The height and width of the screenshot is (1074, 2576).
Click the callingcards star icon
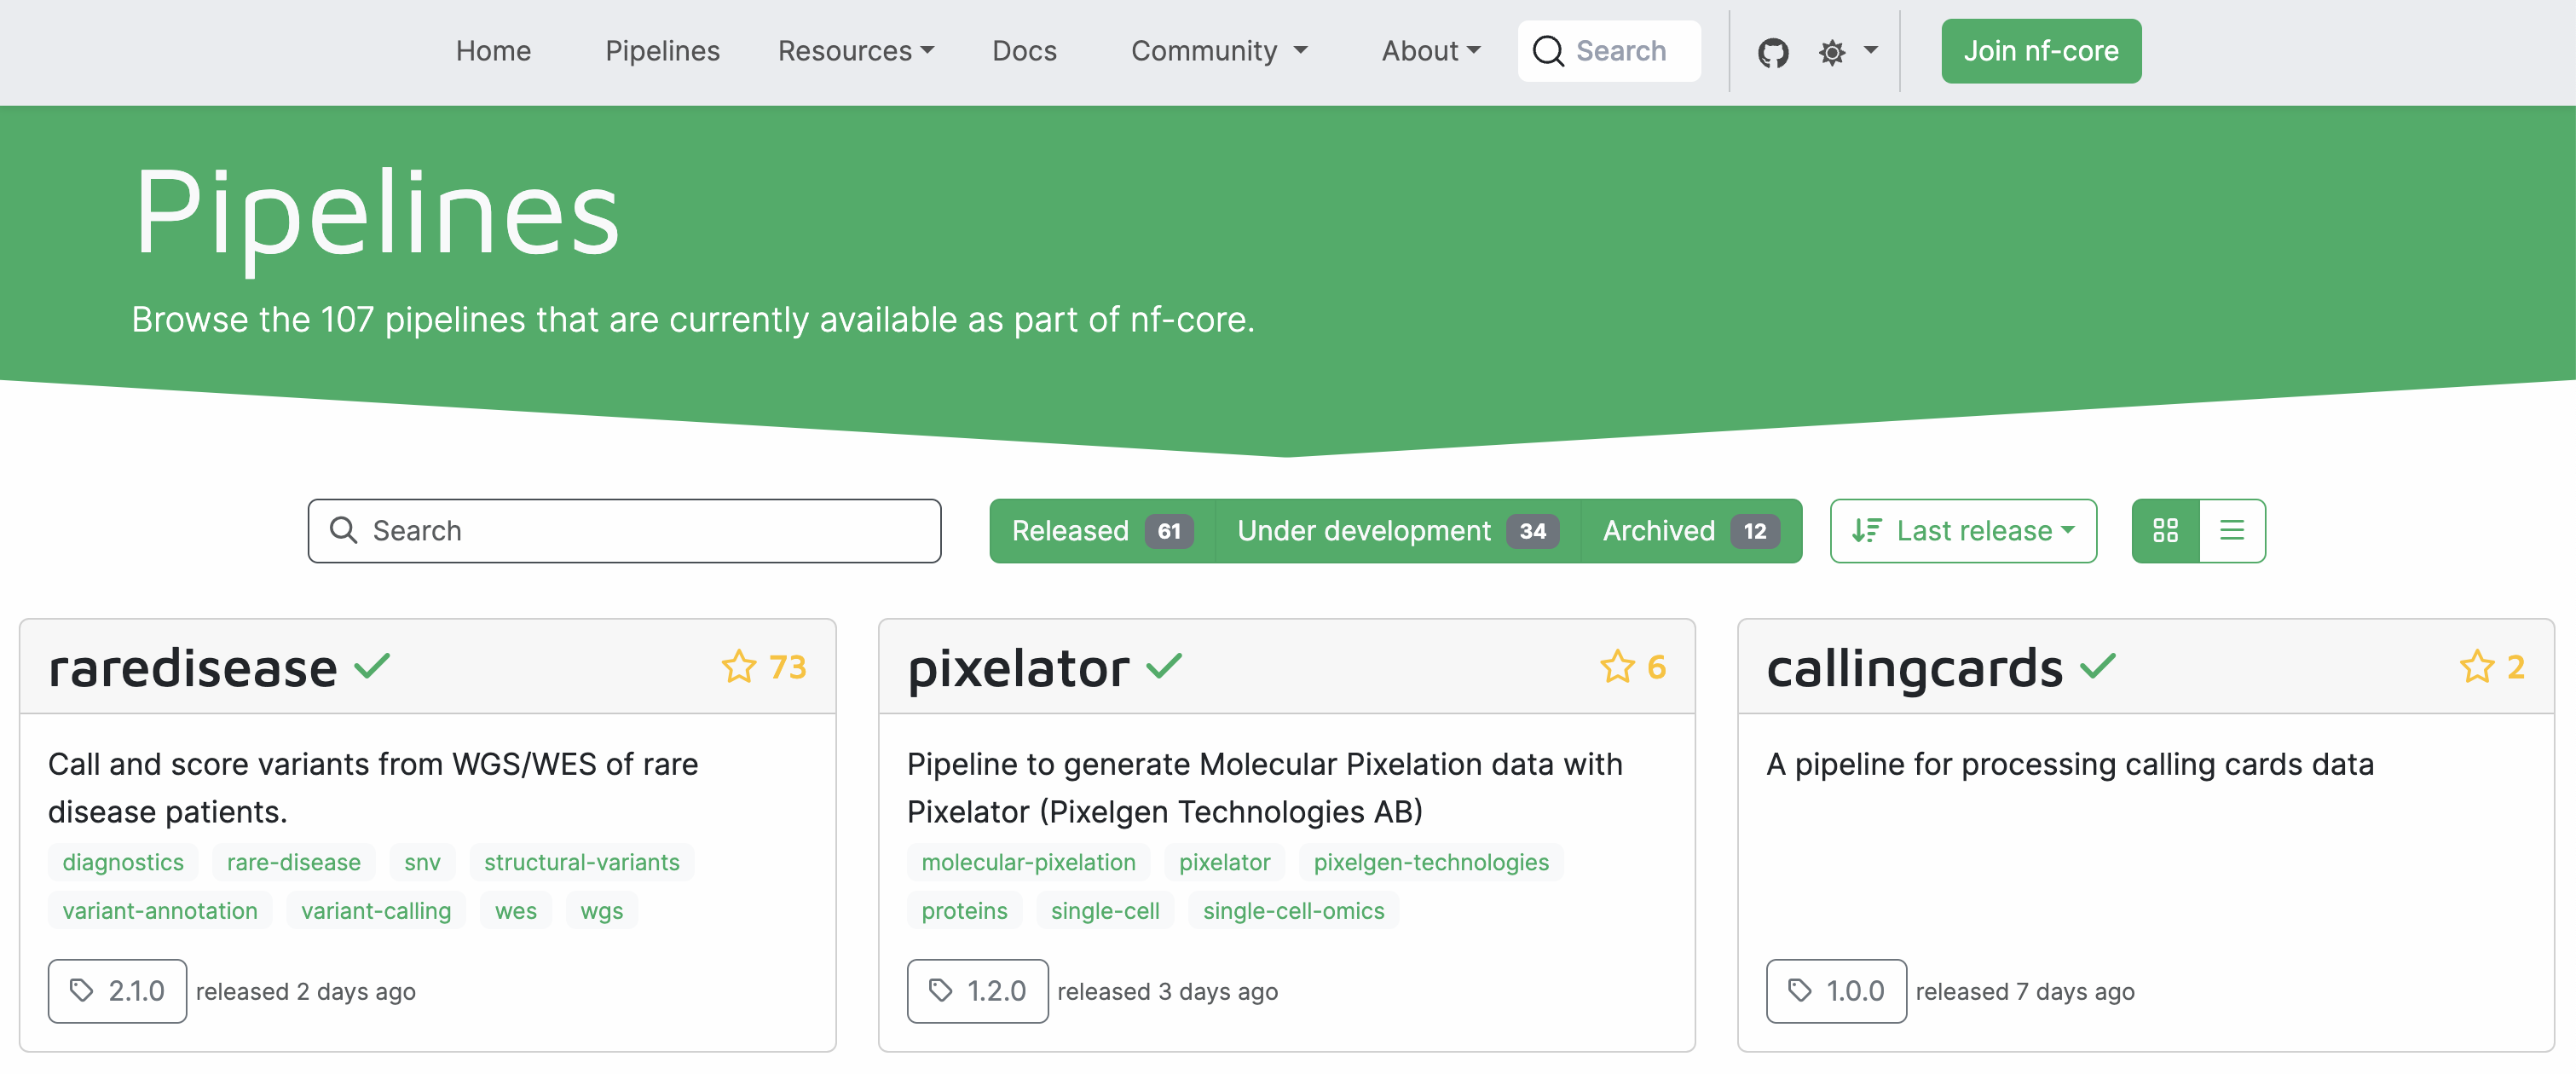2476,667
